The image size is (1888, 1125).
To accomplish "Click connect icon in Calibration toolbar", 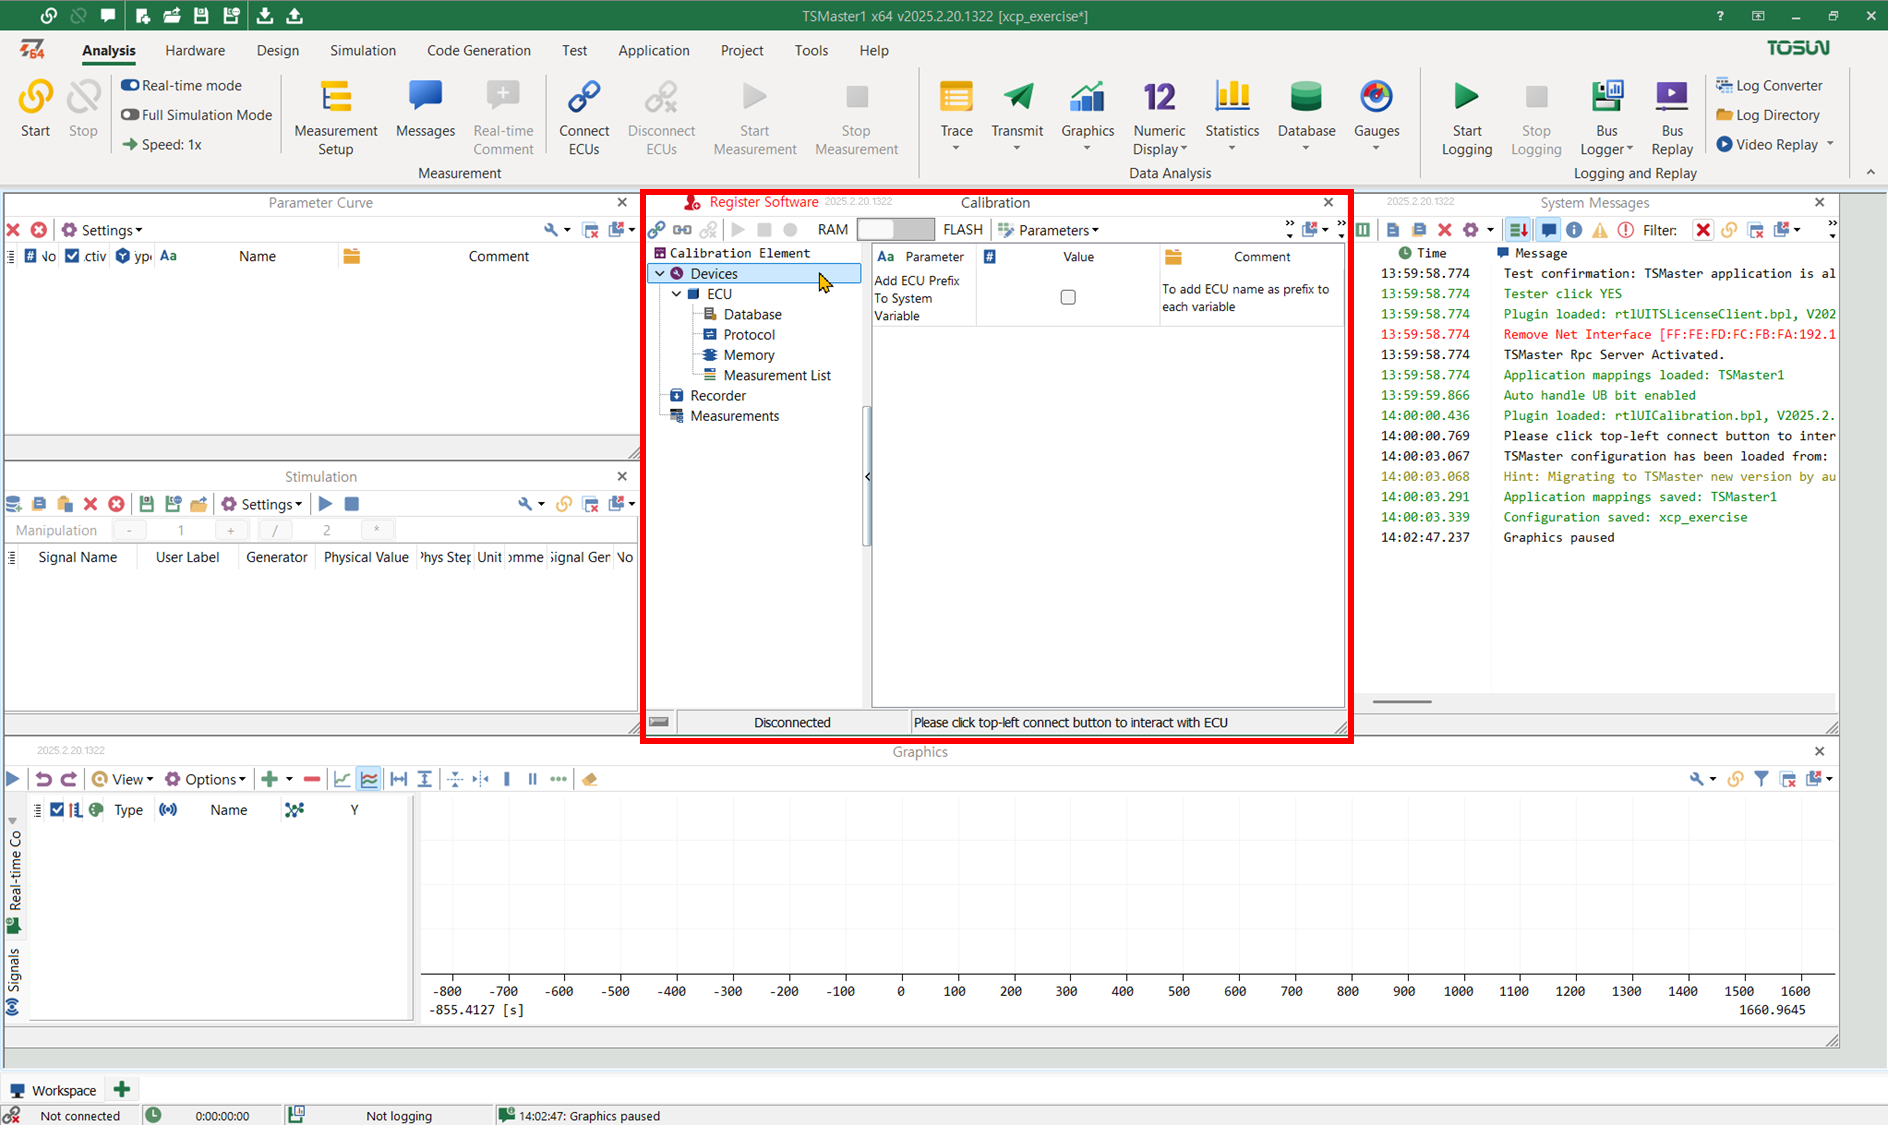I will [x=657, y=230].
